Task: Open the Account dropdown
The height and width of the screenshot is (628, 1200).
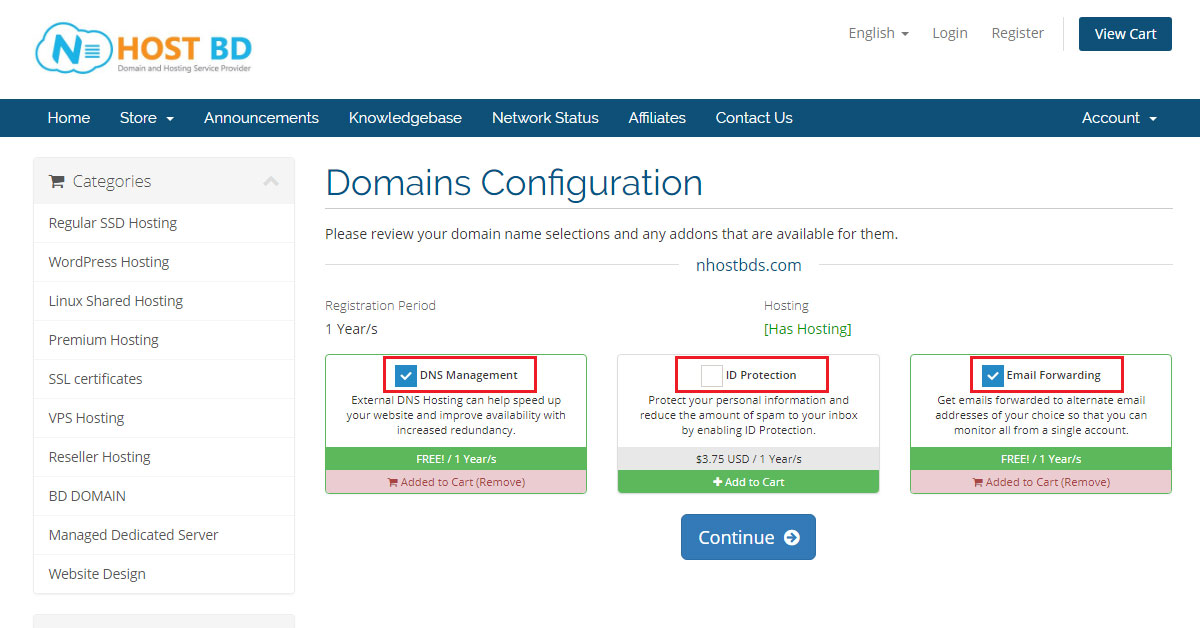Action: pos(1117,118)
